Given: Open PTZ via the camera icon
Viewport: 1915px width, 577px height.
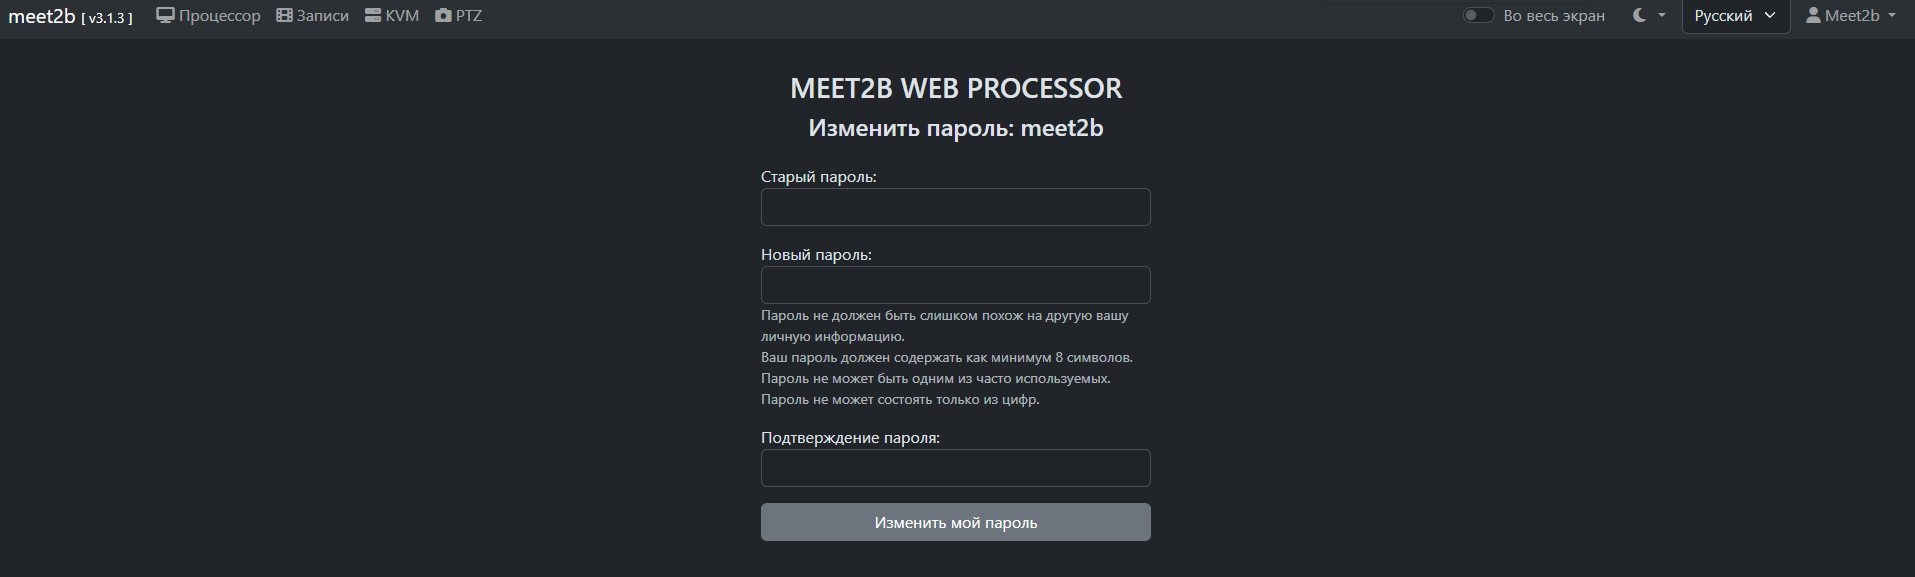Looking at the screenshot, I should [x=441, y=15].
